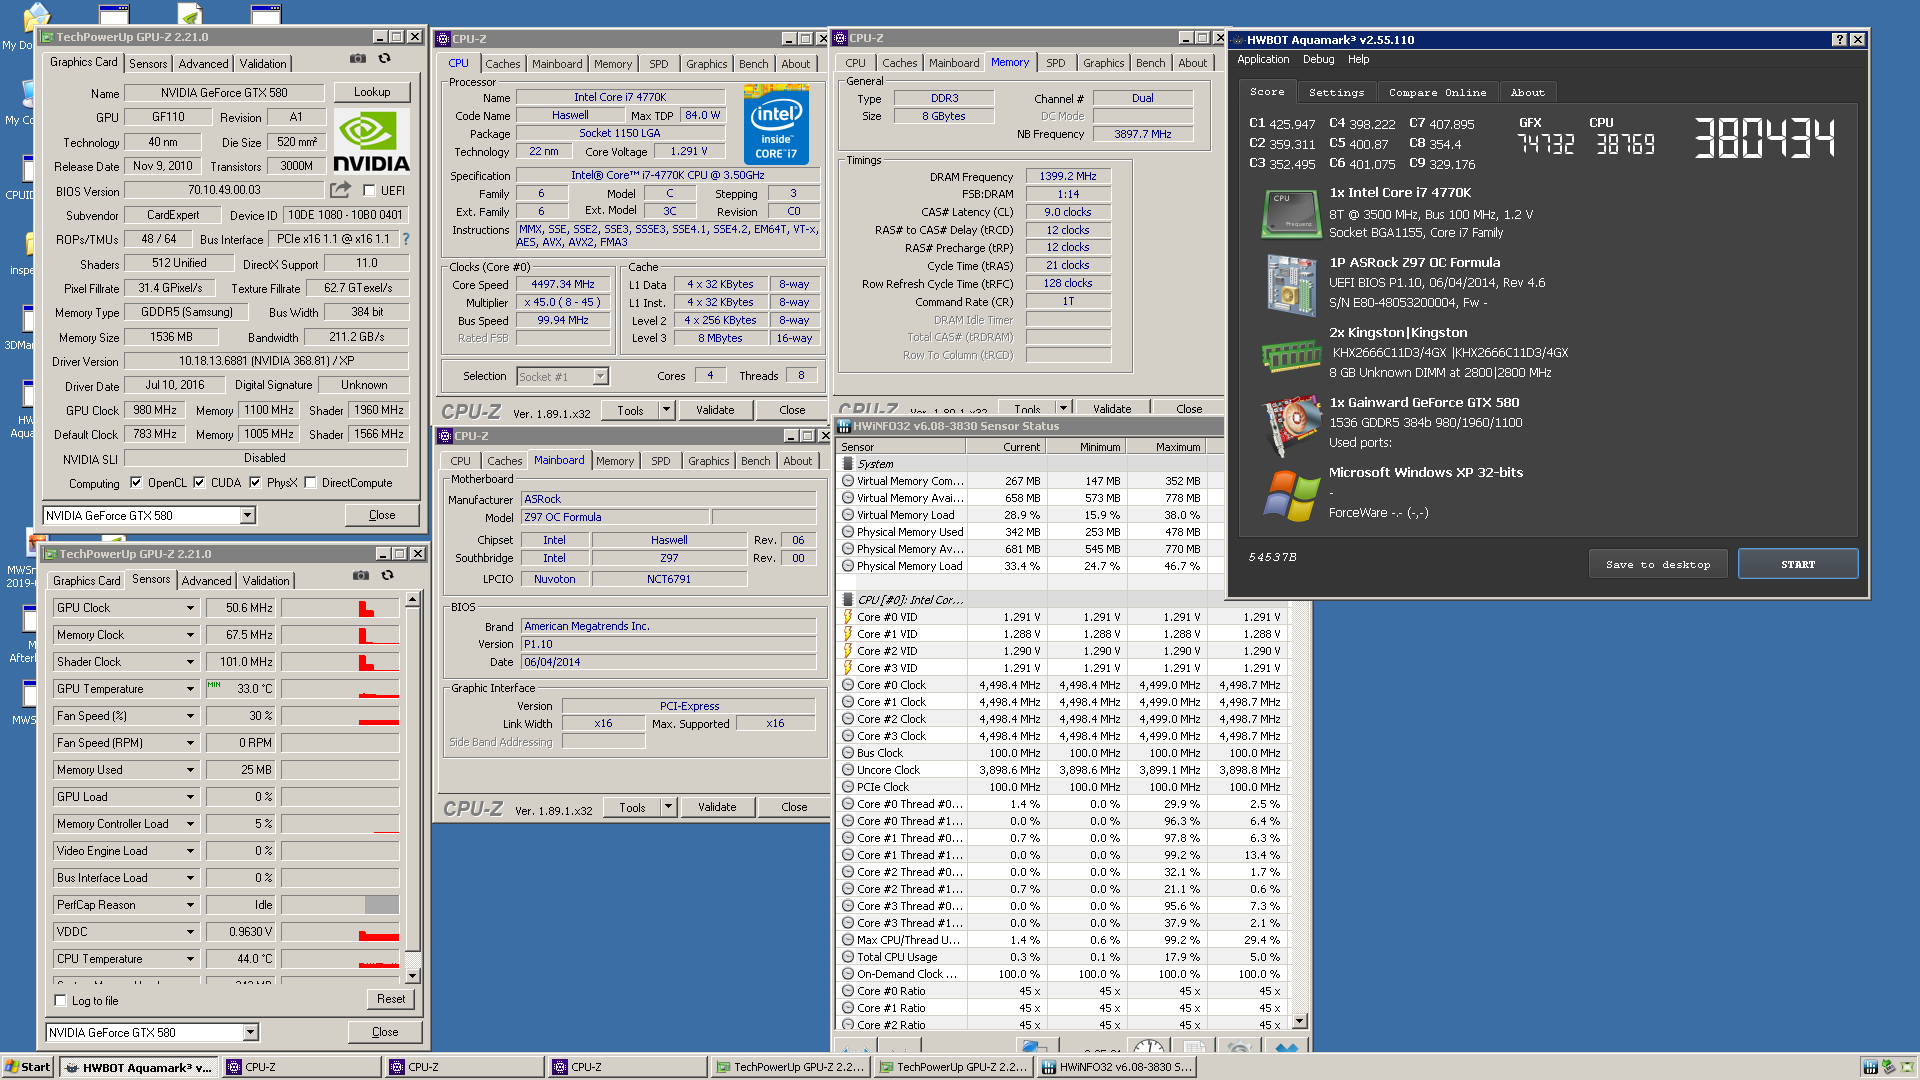This screenshot has height=1080, width=1920.
Task: Open the GPU Clock sensor dropdown
Action: click(x=190, y=608)
